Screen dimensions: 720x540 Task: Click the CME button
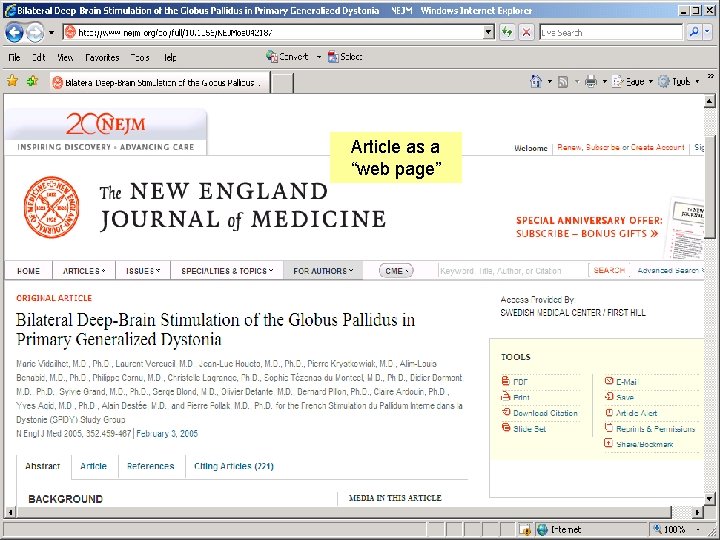coord(396,271)
